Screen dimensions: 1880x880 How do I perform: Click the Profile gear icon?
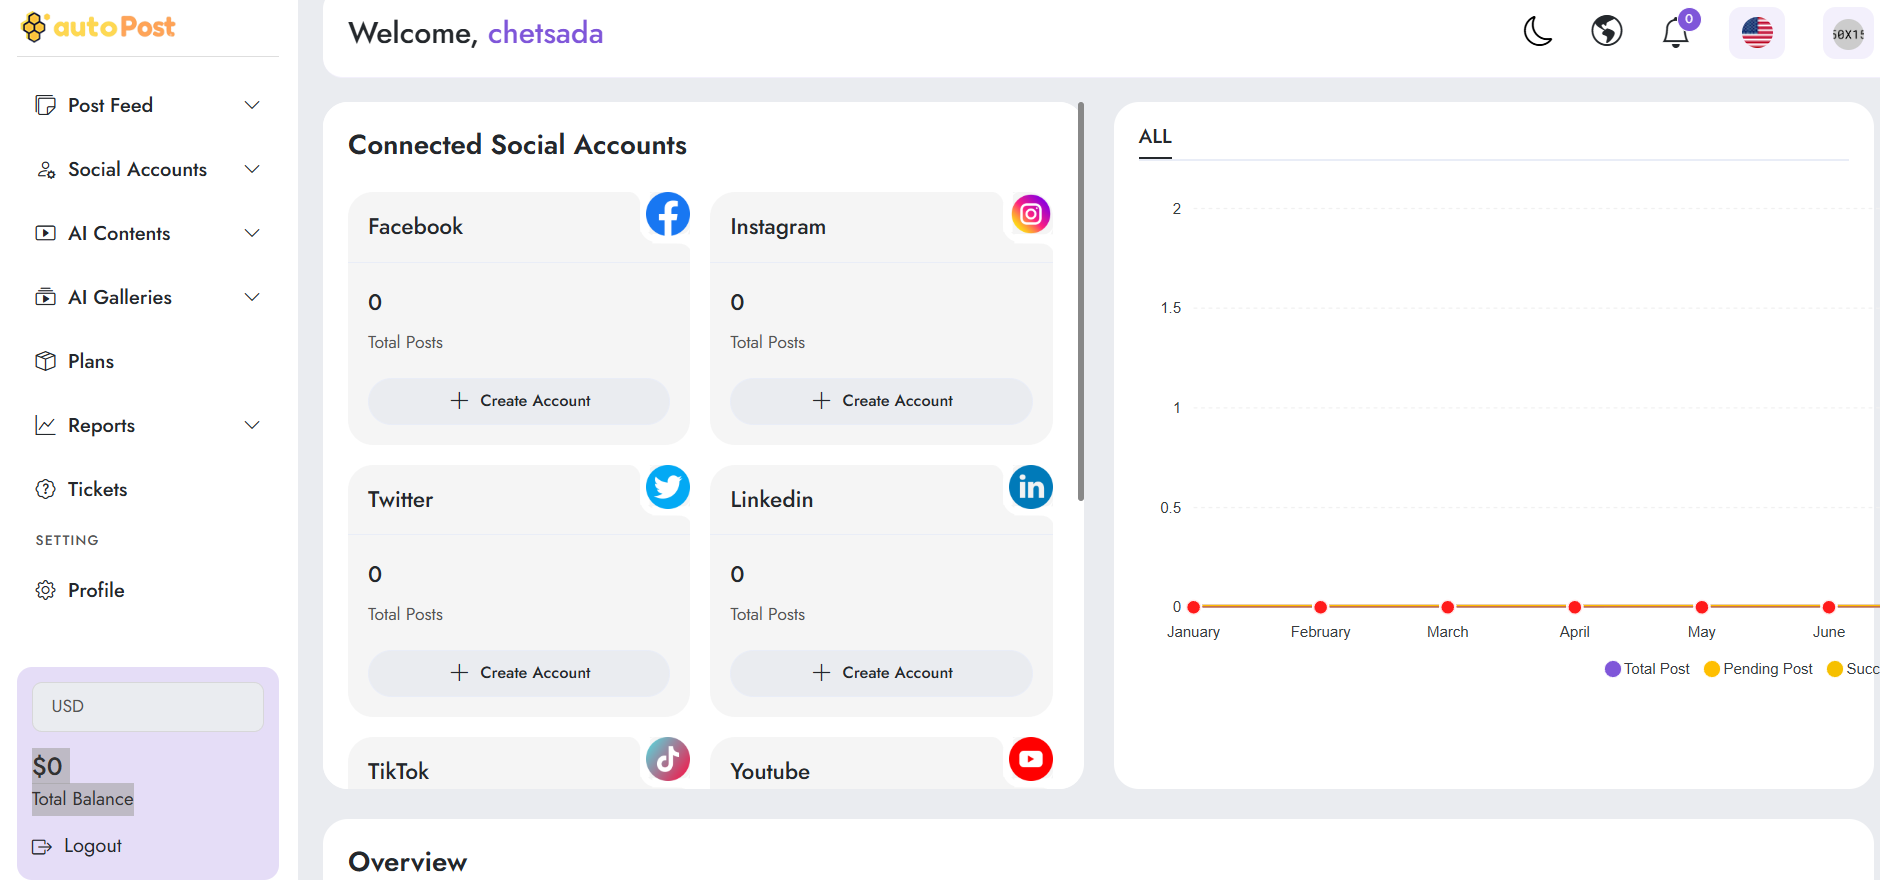pyautogui.click(x=45, y=590)
